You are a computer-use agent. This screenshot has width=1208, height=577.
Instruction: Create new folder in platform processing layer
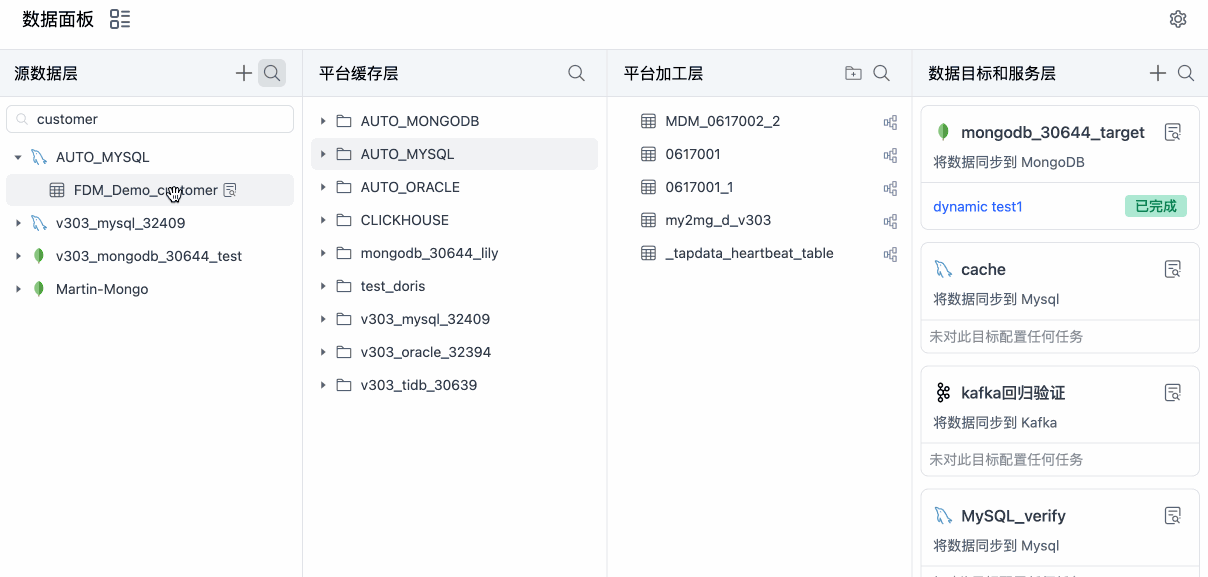[853, 73]
